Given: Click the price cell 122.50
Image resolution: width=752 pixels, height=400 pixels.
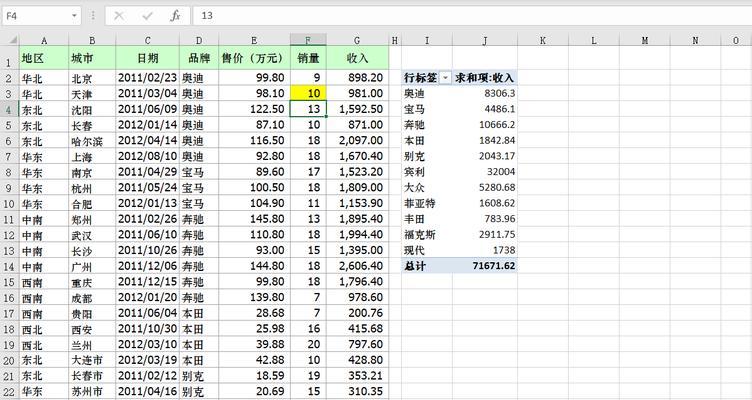Looking at the screenshot, I should [254, 109].
